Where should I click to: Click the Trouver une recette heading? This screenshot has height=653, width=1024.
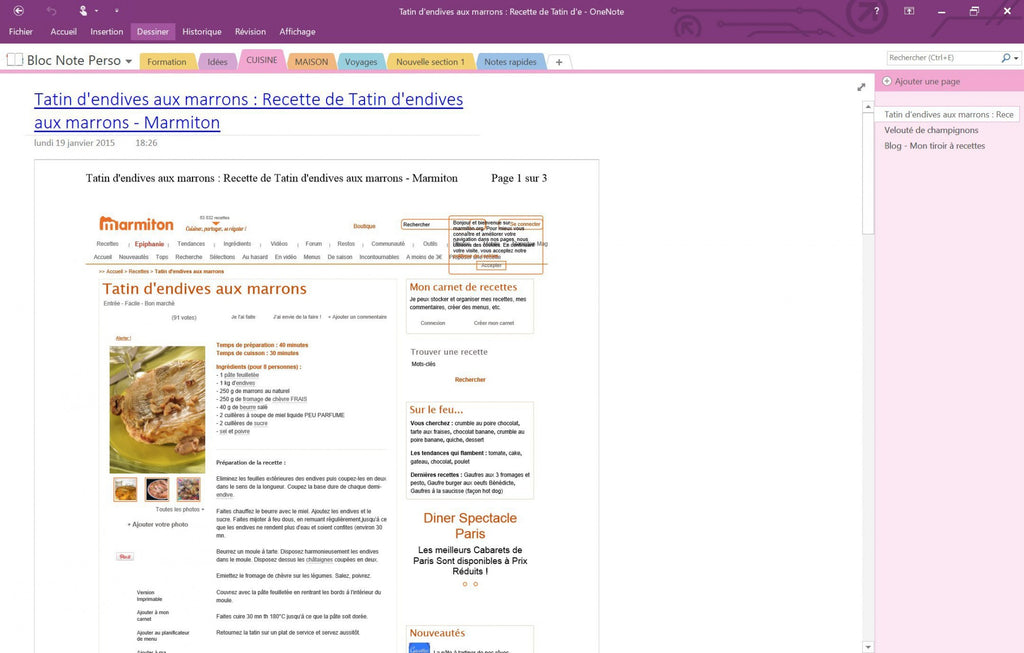pos(449,351)
